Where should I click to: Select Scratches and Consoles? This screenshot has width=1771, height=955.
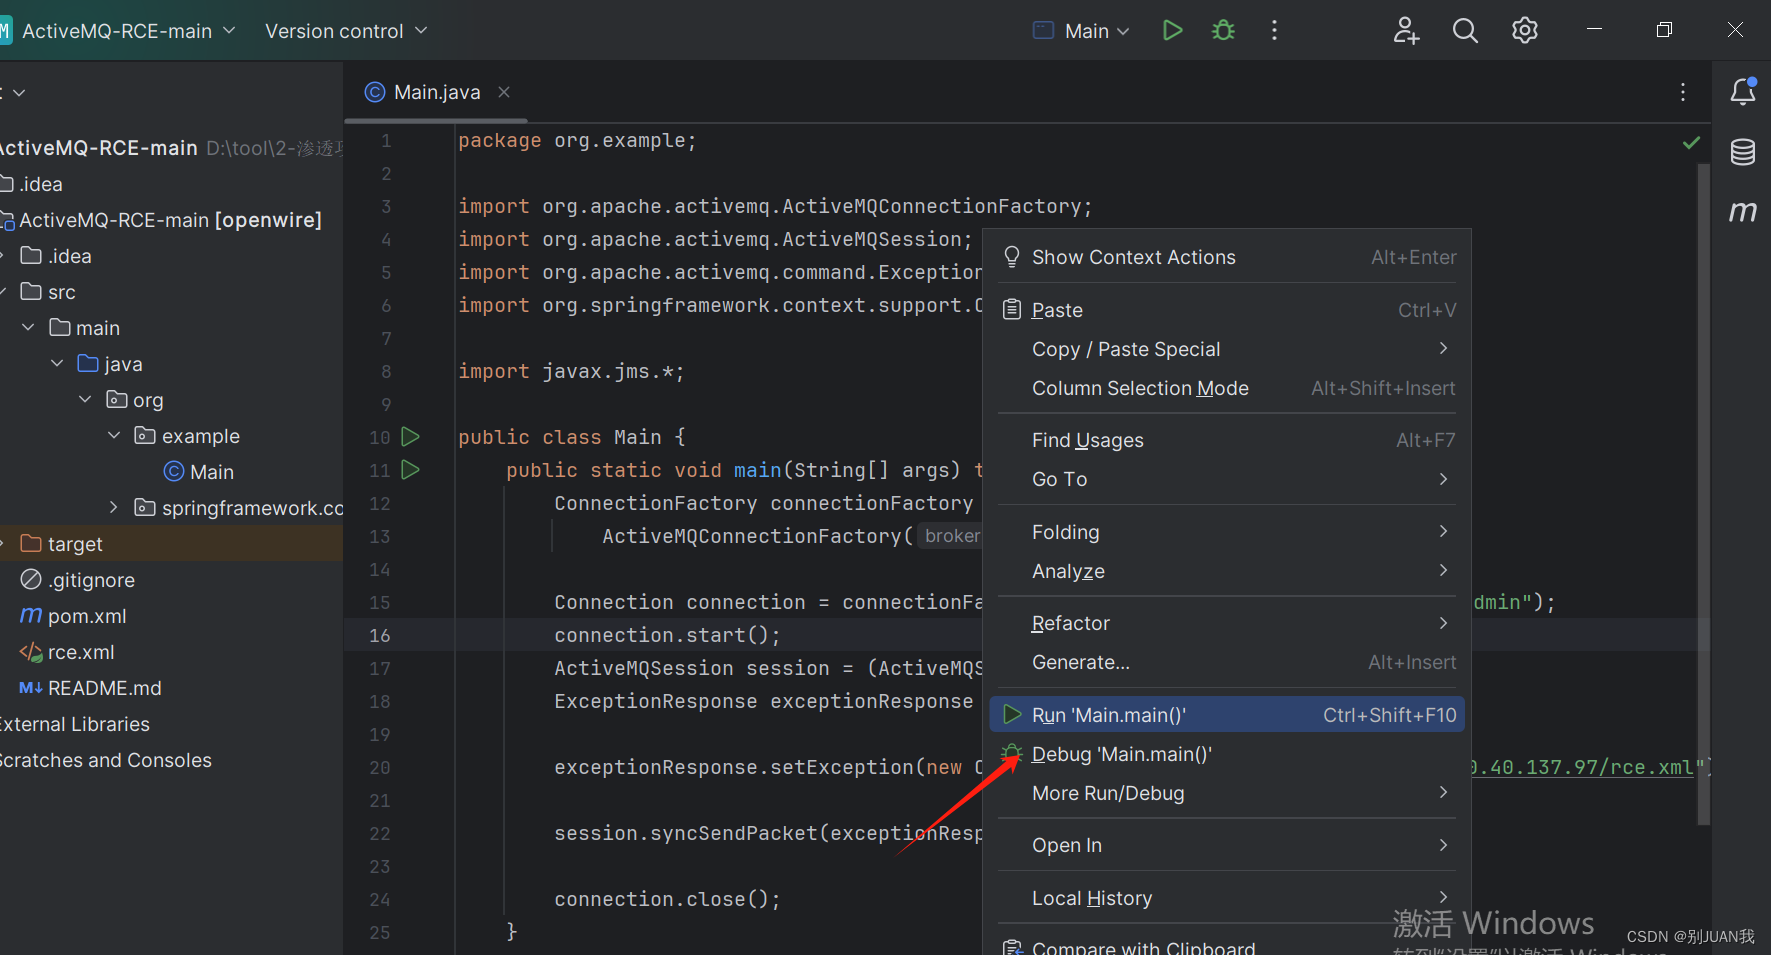[x=106, y=760]
